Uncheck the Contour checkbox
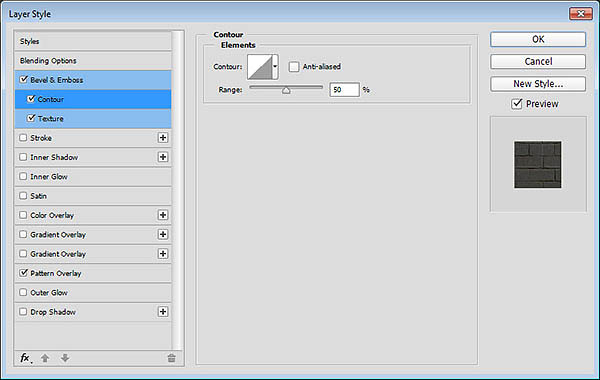The width and height of the screenshot is (600, 380). 31,99
